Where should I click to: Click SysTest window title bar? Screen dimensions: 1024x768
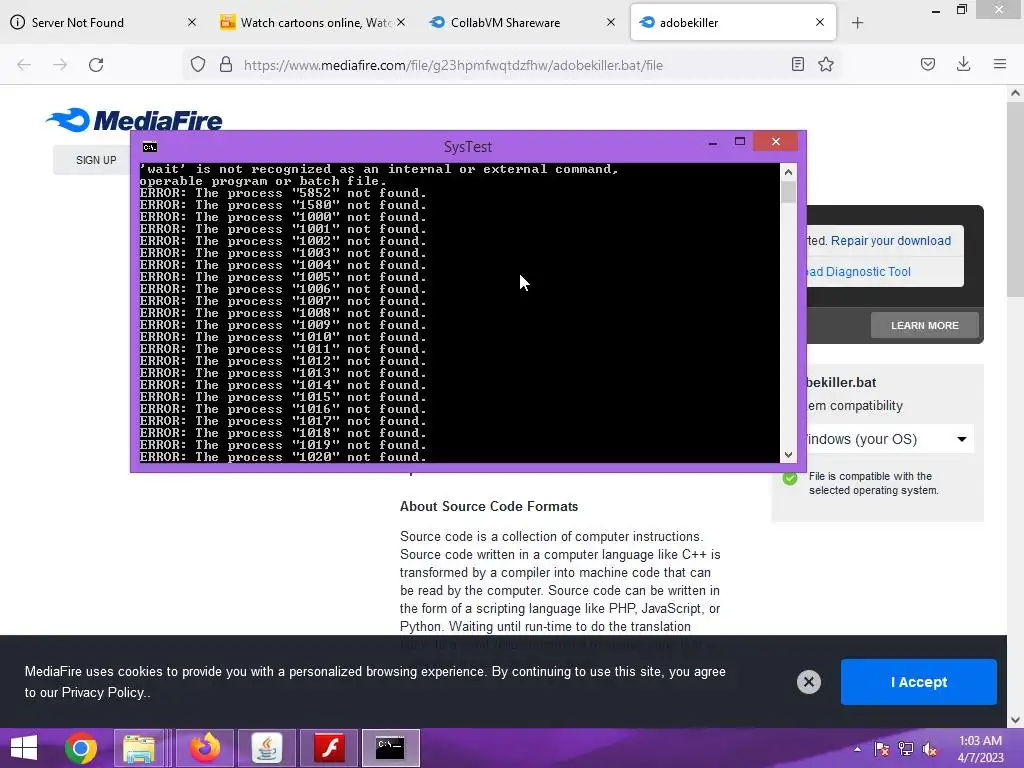[x=468, y=146]
